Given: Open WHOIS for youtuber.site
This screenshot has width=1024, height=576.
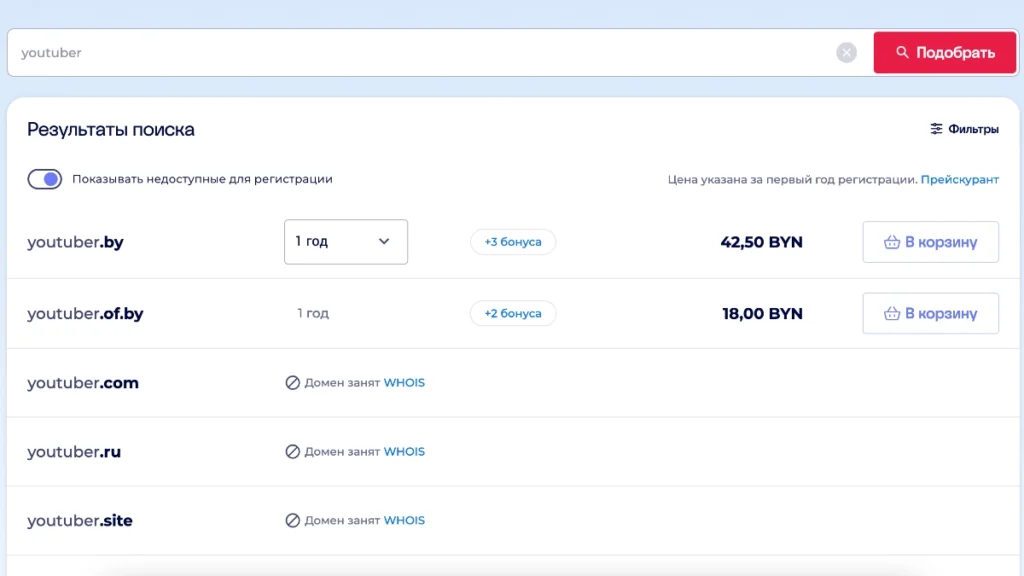Looking at the screenshot, I should point(404,520).
